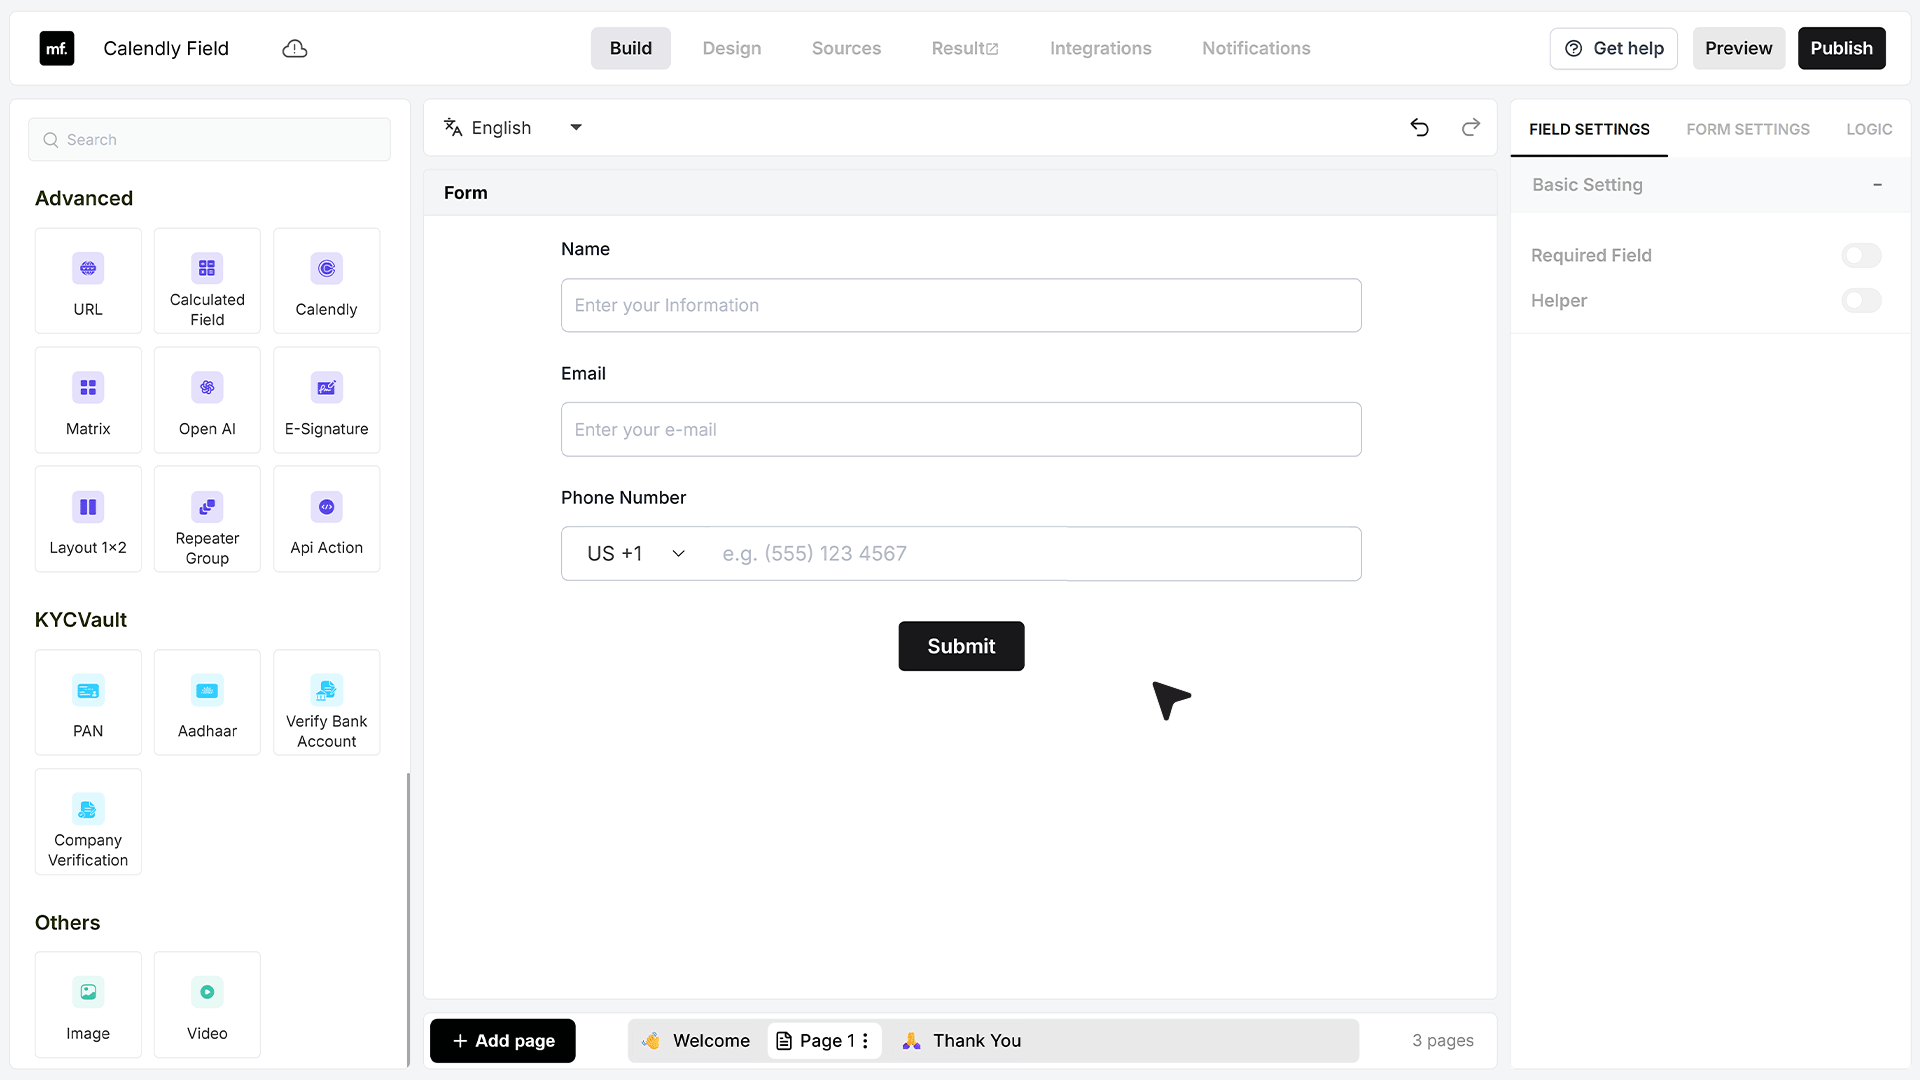Click the Add page button

[503, 1041]
